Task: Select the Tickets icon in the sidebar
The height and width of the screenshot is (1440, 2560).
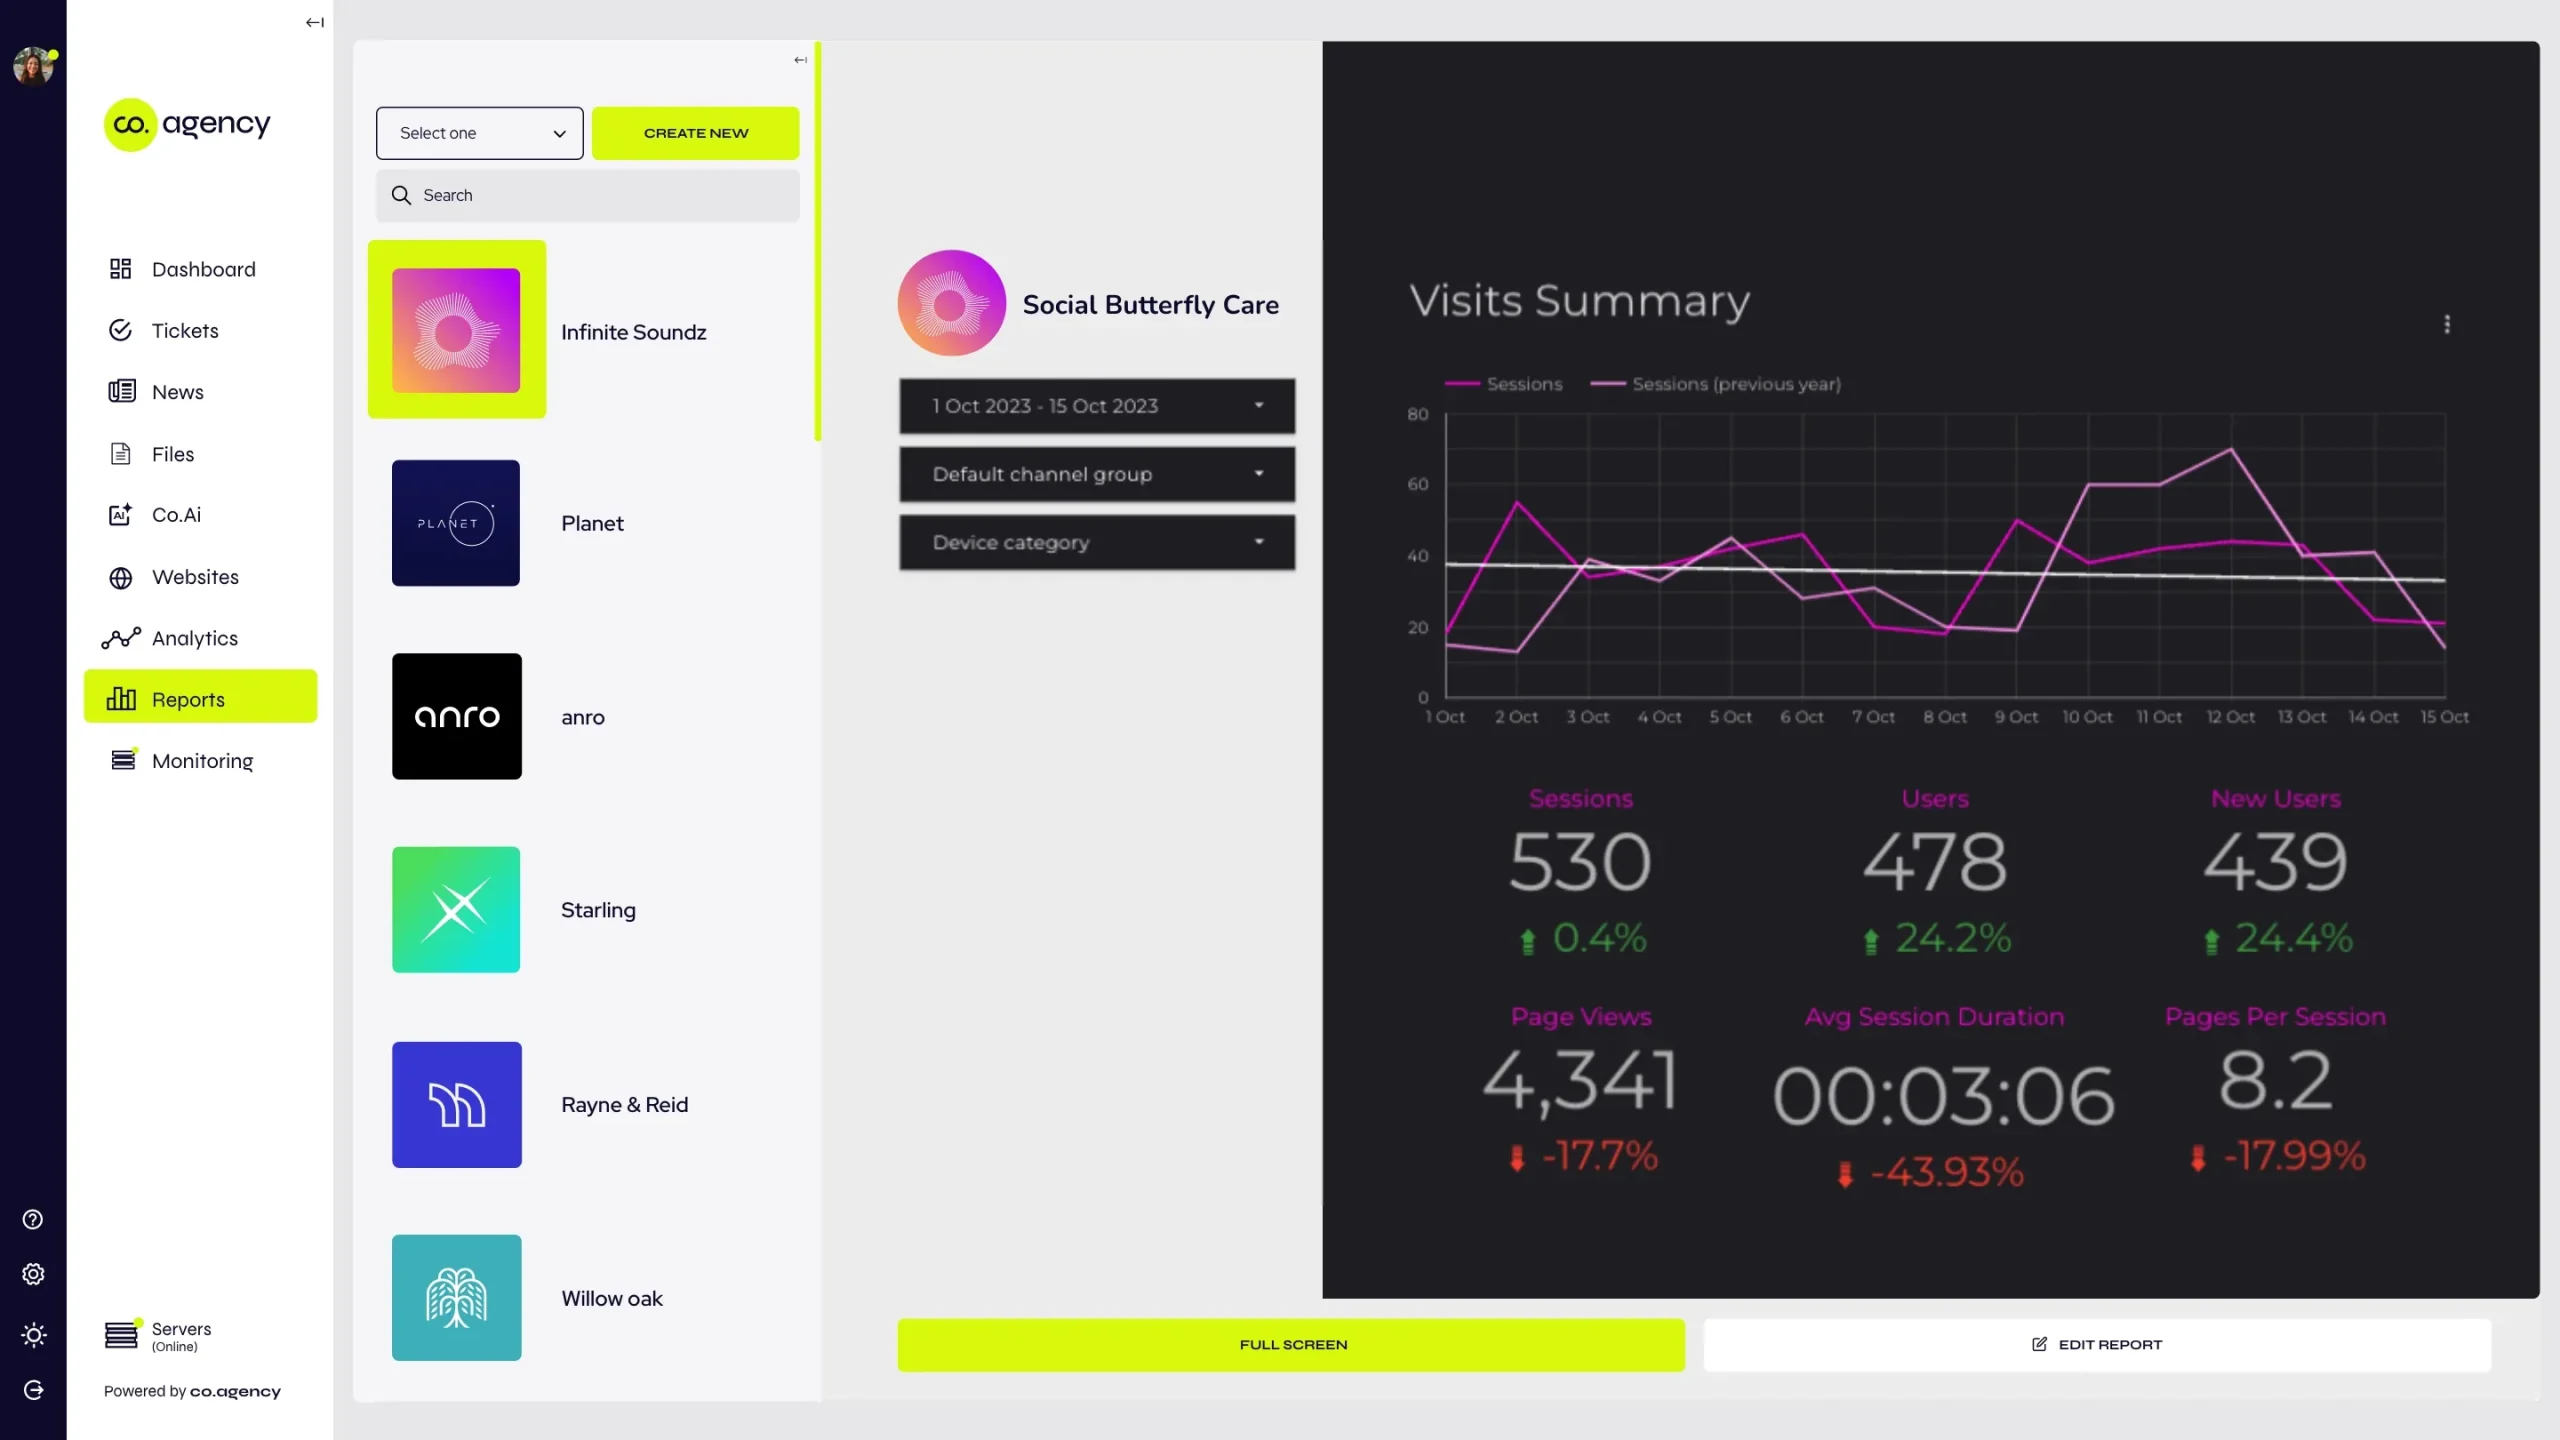Action: pyautogui.click(x=119, y=330)
